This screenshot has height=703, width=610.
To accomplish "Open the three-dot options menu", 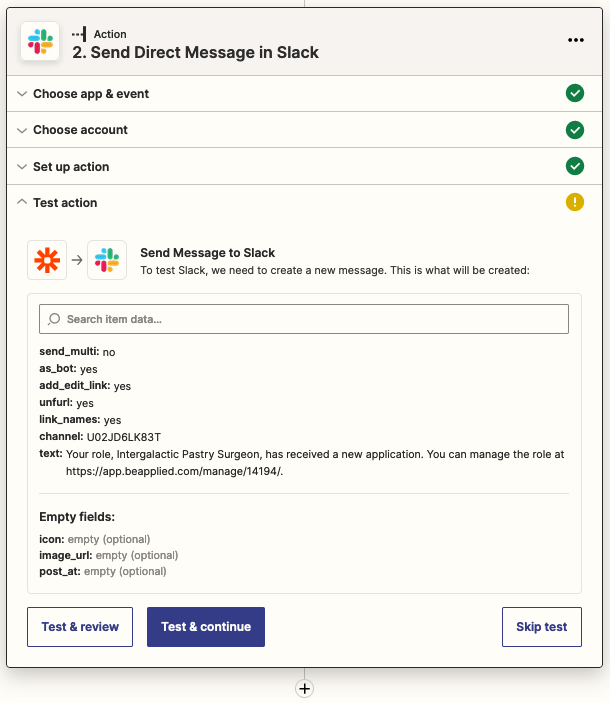I will (x=575, y=40).
